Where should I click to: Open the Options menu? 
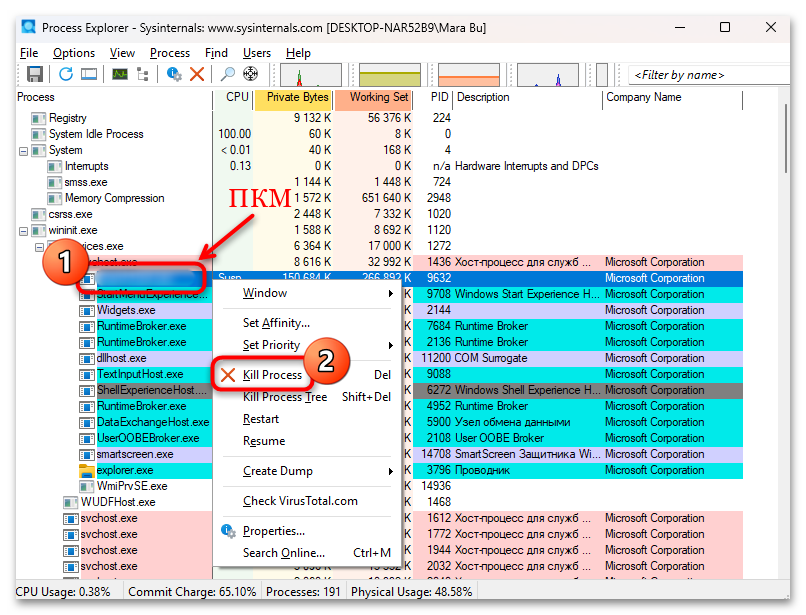pyautogui.click(x=74, y=53)
